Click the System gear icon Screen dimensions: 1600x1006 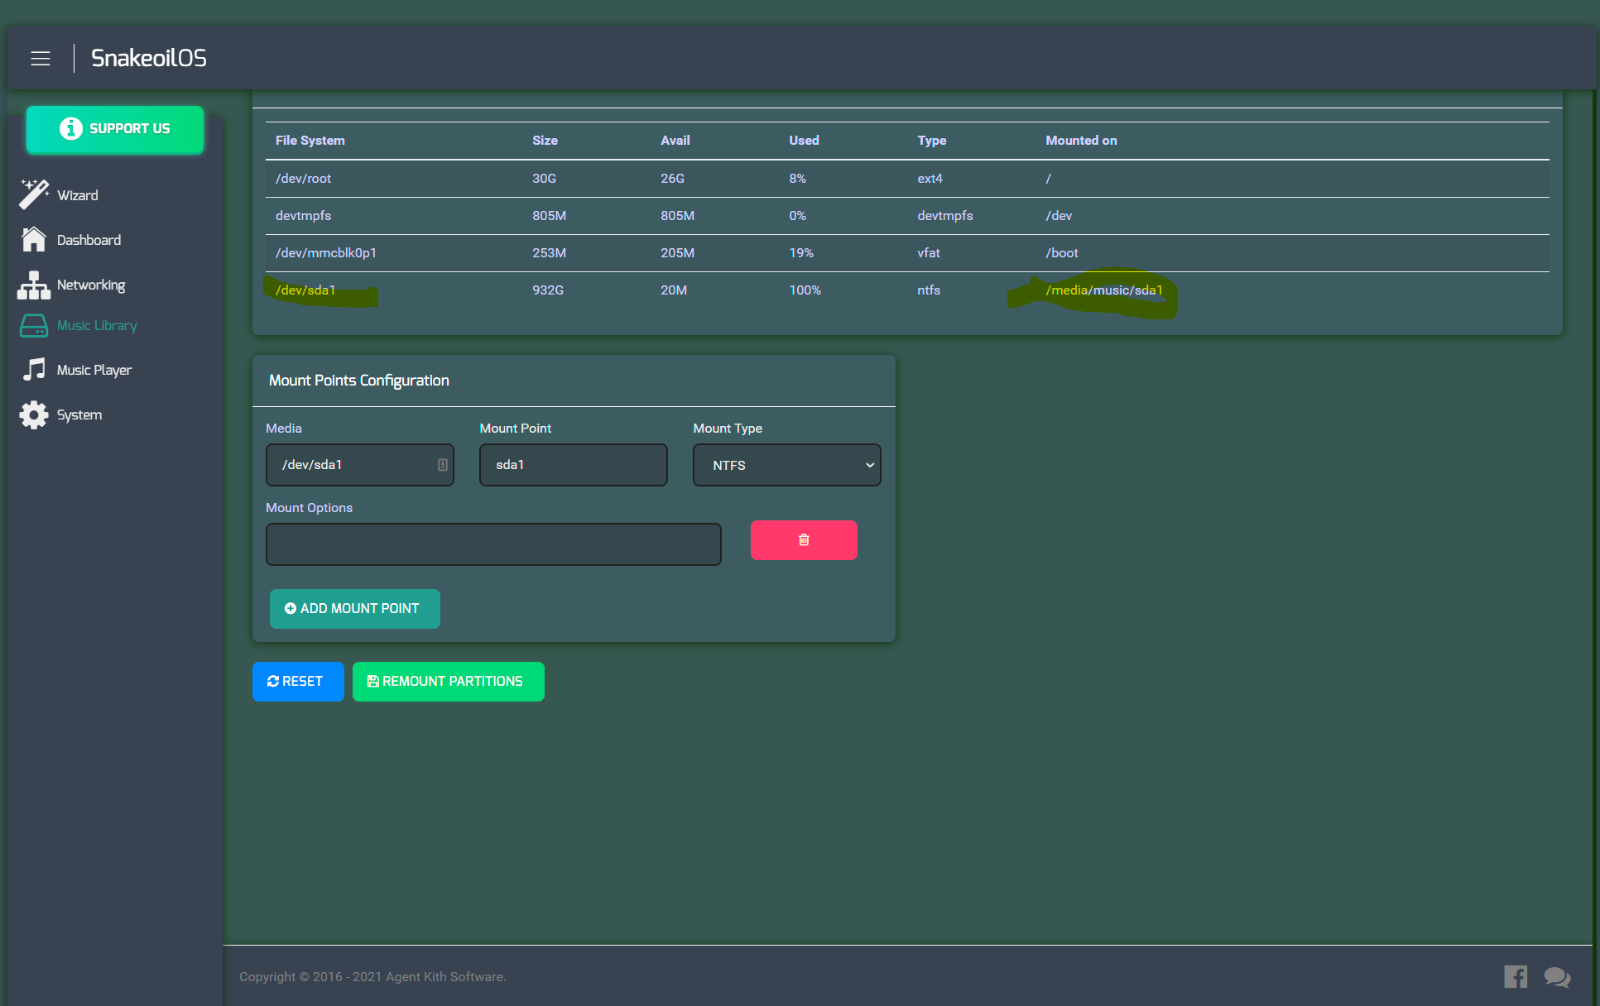point(34,415)
